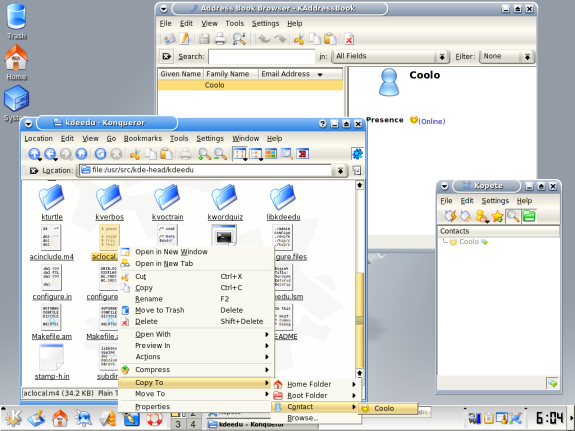This screenshot has width=575, height=431.
Task: Expand the Open With submenu
Action: coord(196,334)
